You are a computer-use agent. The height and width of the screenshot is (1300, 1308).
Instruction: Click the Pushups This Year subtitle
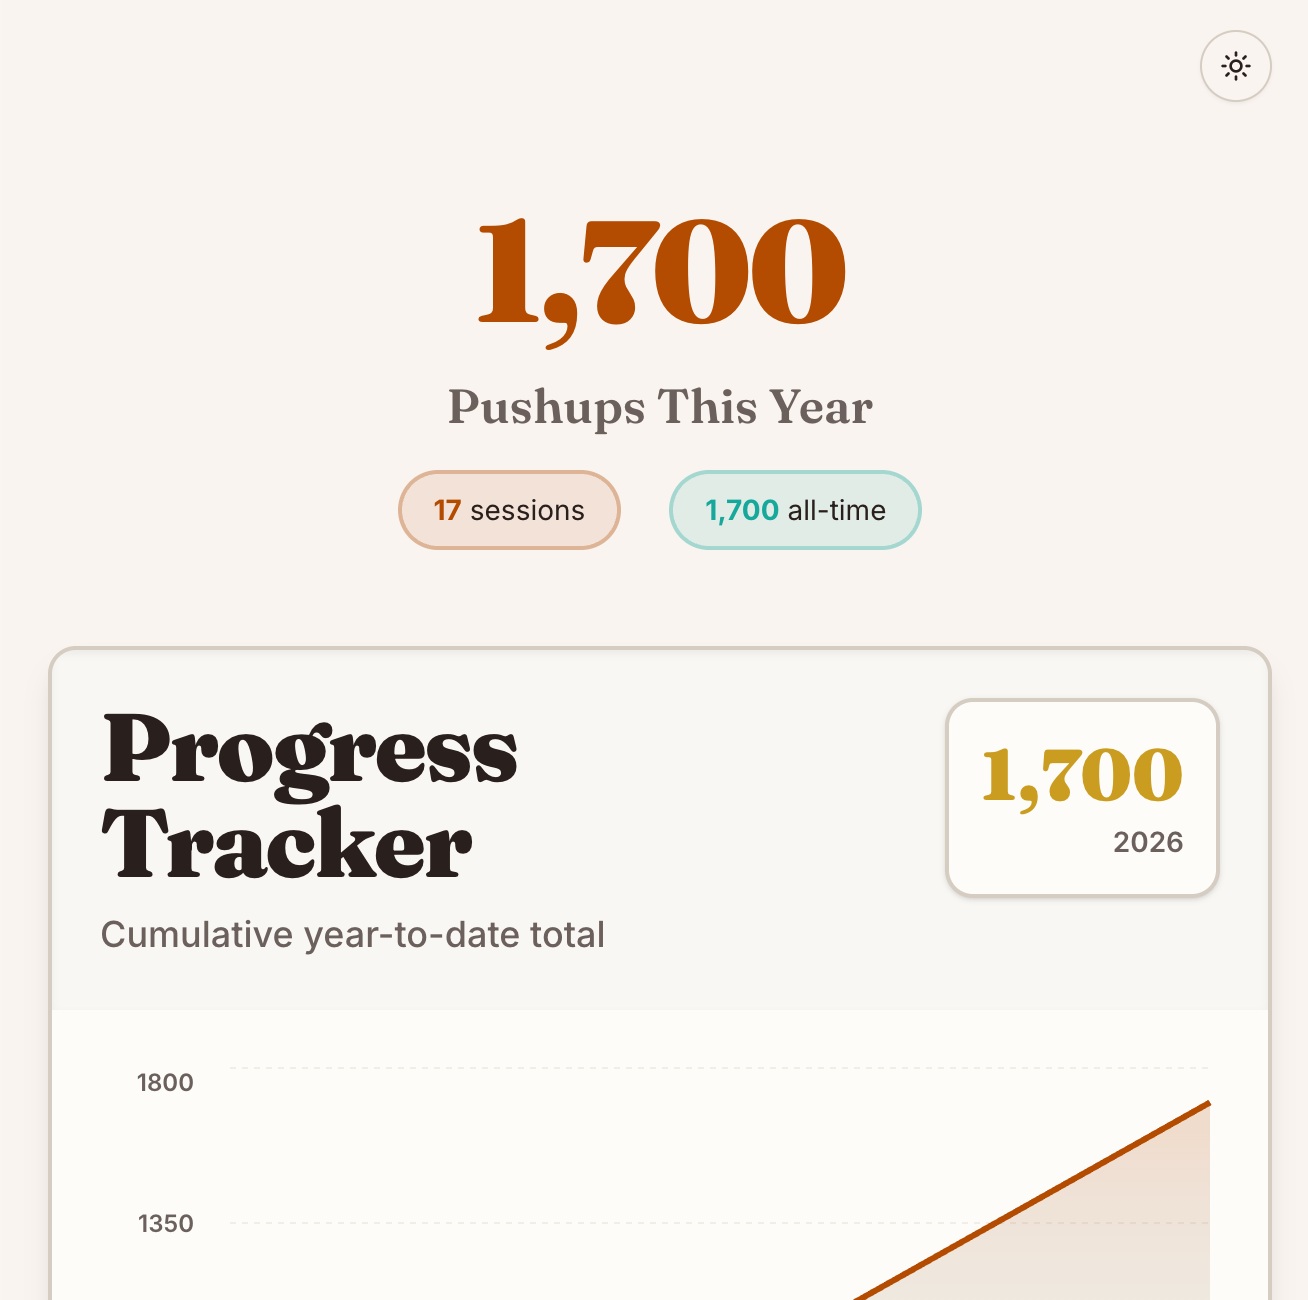click(x=660, y=407)
